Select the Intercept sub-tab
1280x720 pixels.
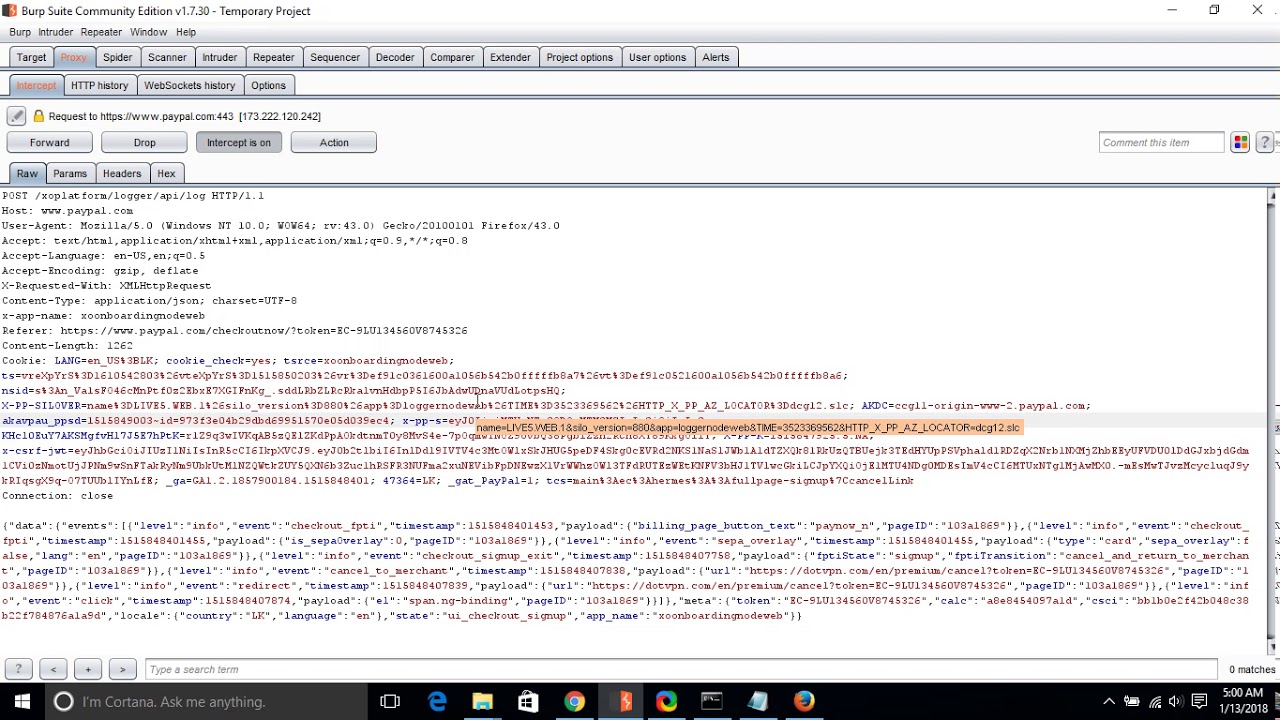(x=36, y=85)
